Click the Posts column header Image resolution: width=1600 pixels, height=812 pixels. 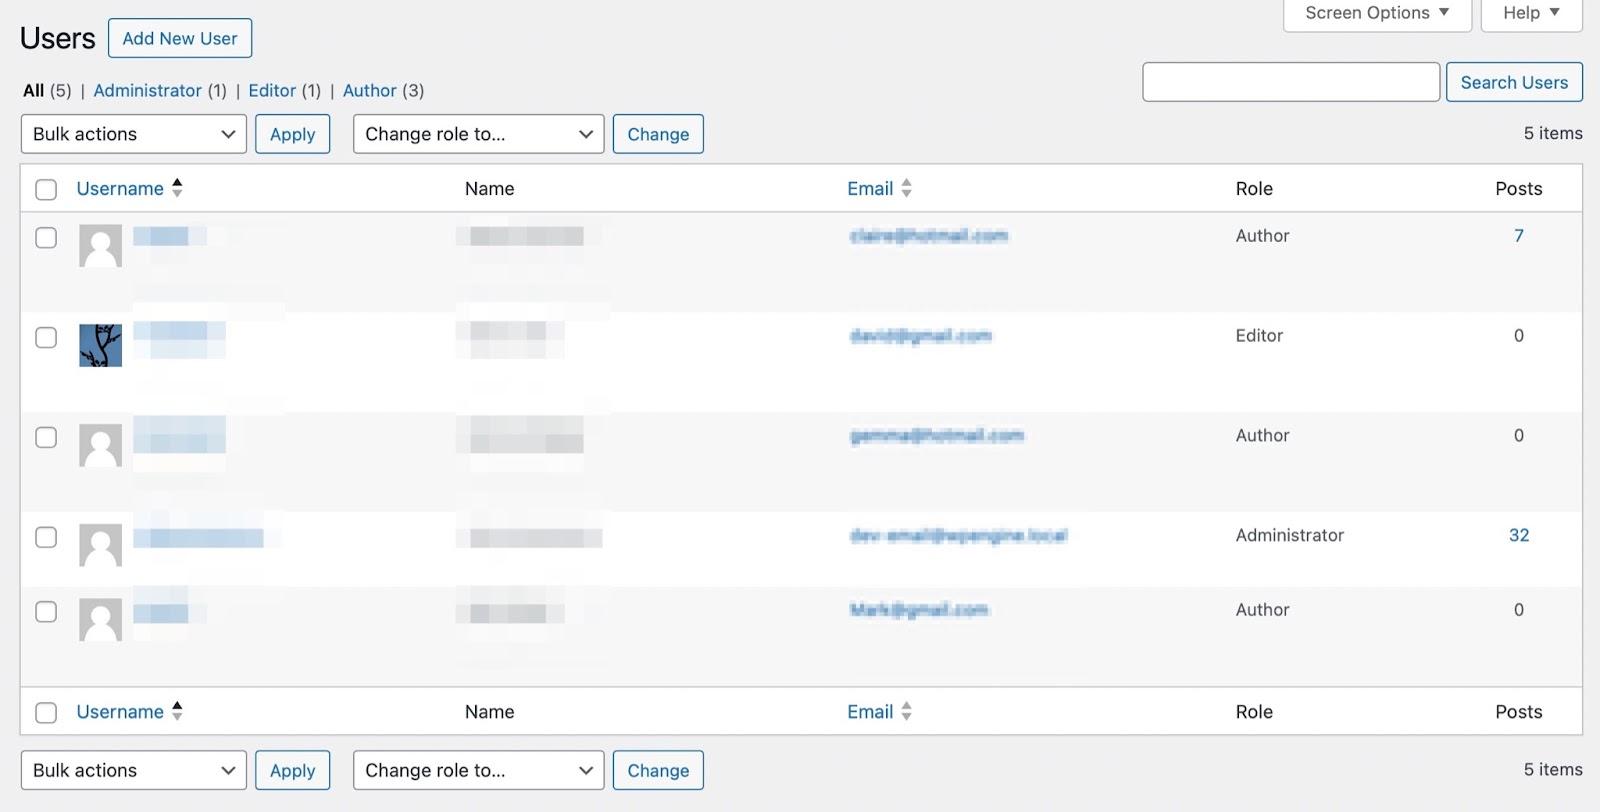(1518, 188)
